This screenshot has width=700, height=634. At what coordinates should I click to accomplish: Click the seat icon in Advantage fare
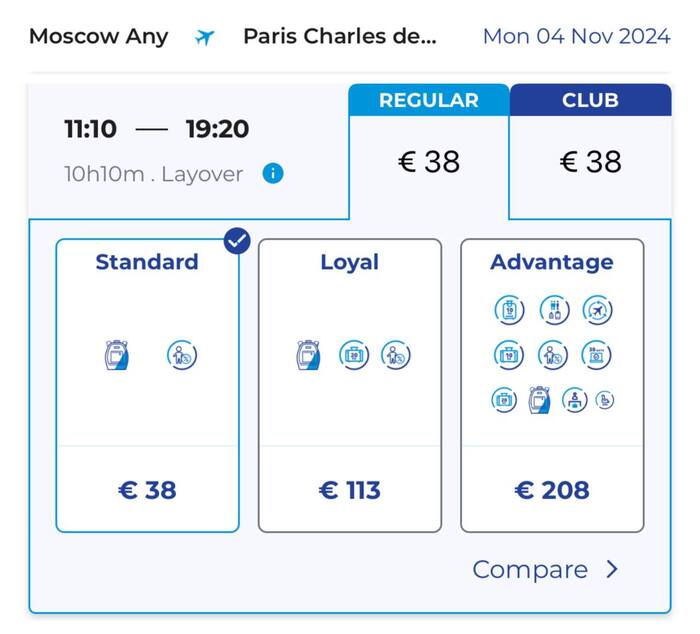(605, 400)
